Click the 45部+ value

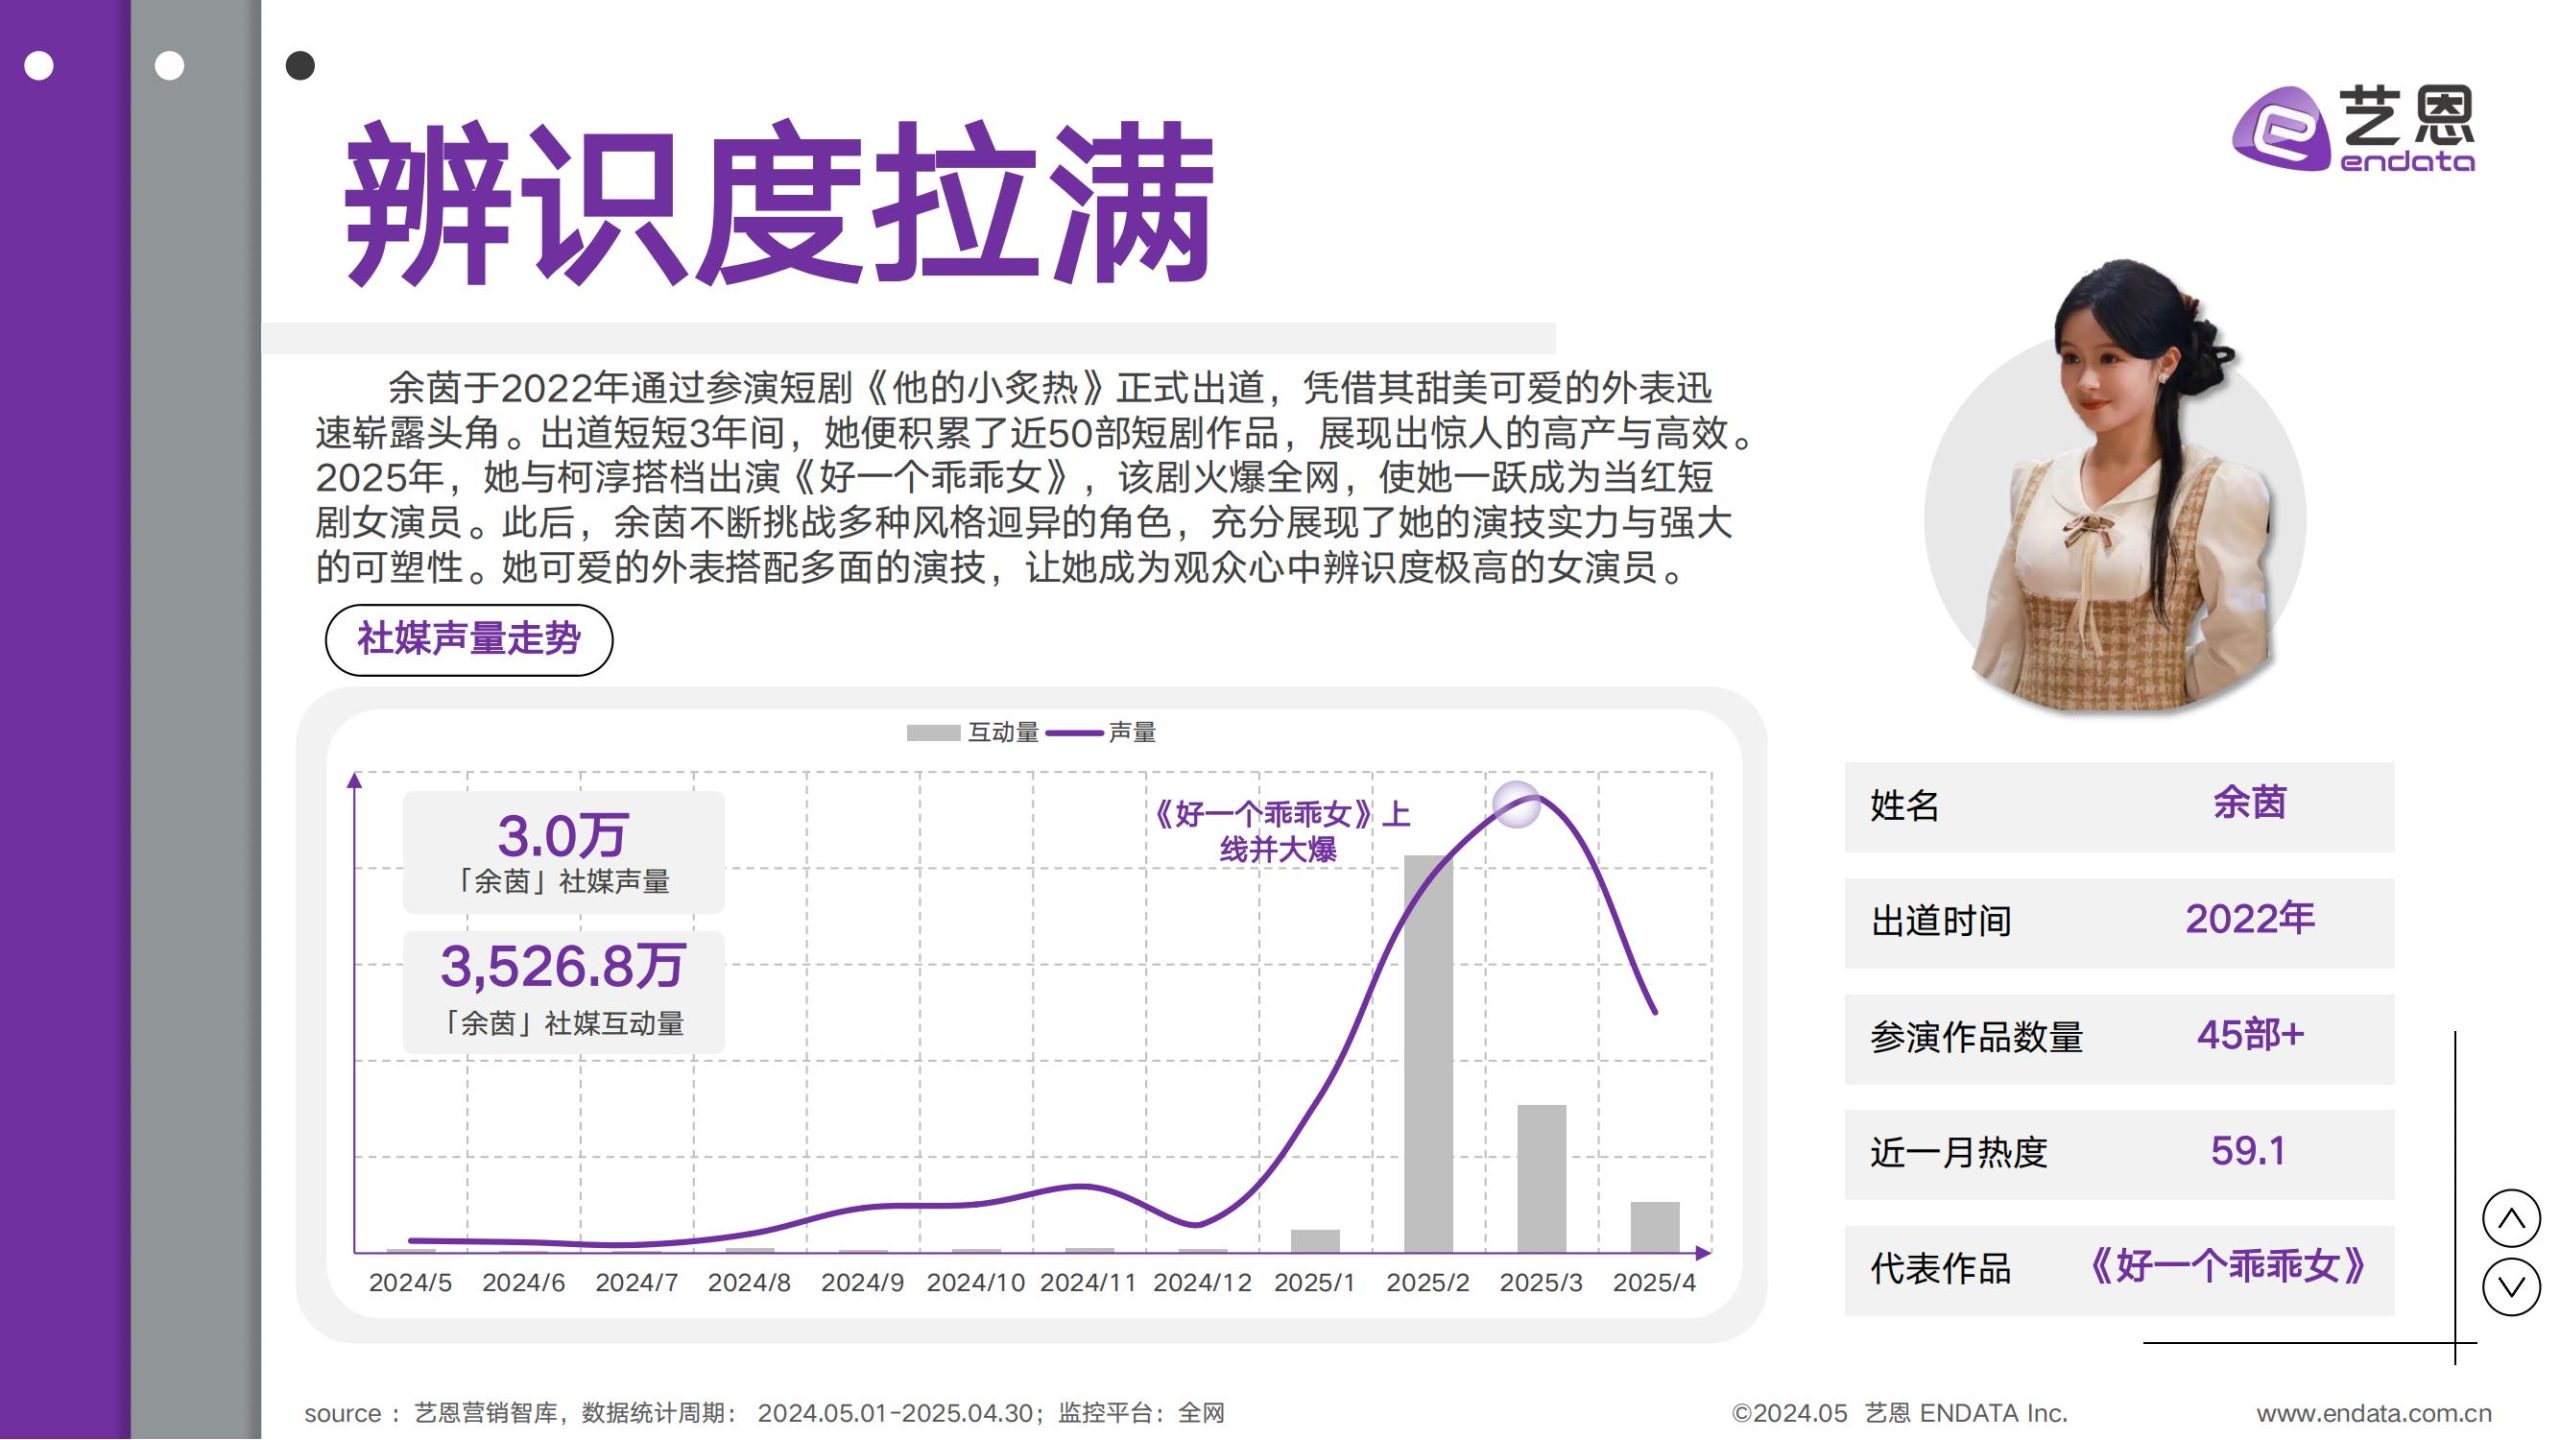pyautogui.click(x=2250, y=1035)
